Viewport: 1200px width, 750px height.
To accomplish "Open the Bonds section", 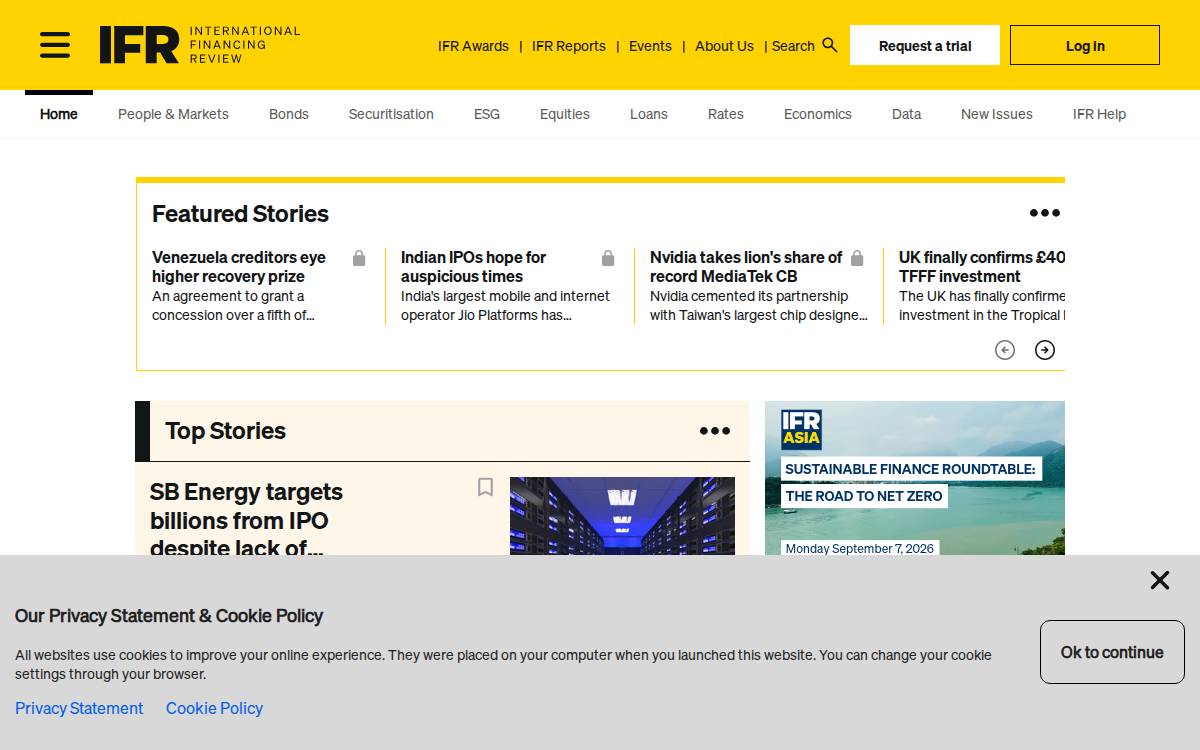I will click(289, 114).
